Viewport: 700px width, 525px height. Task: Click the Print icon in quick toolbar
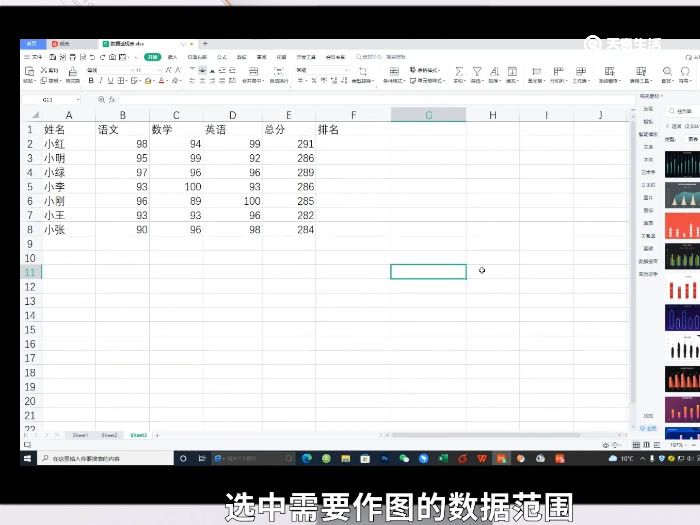(72, 57)
